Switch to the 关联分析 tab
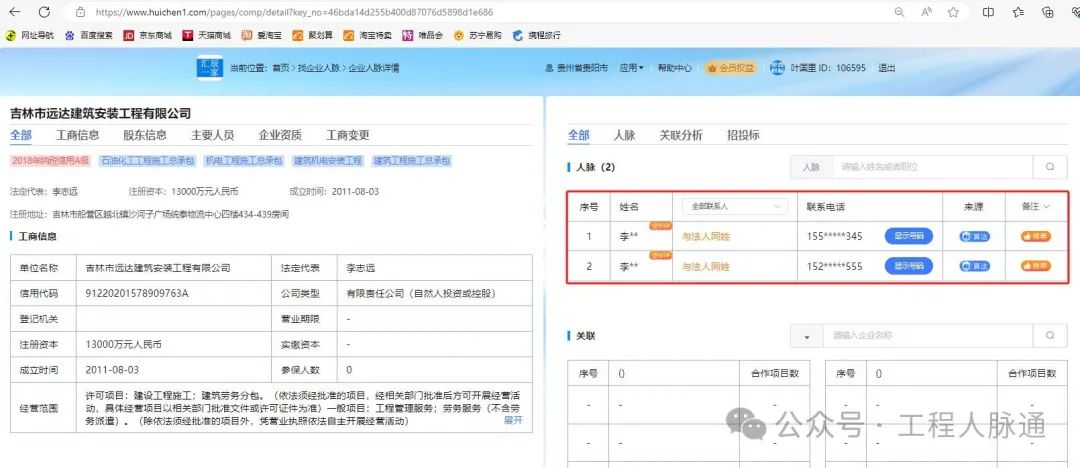1080x468 pixels. (x=681, y=135)
